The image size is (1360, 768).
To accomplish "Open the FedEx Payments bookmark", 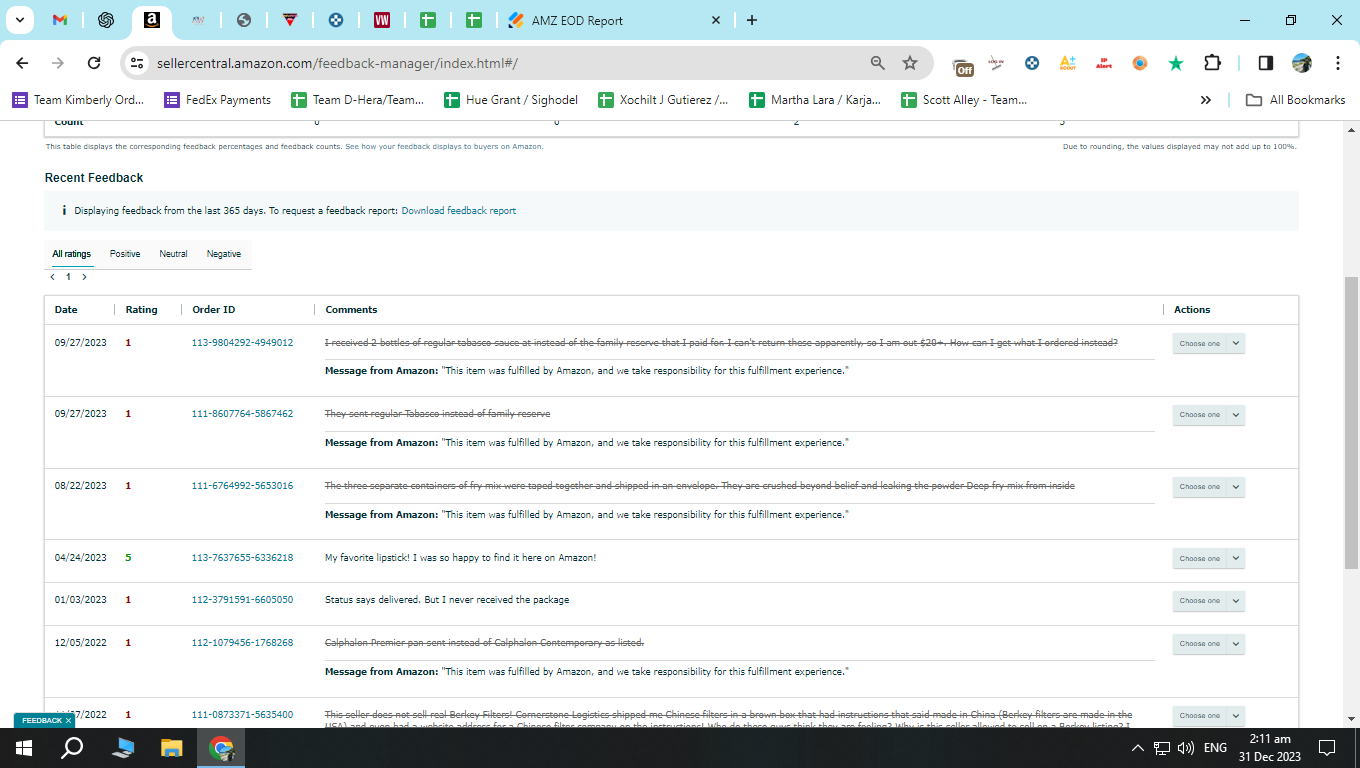I will (x=218, y=100).
